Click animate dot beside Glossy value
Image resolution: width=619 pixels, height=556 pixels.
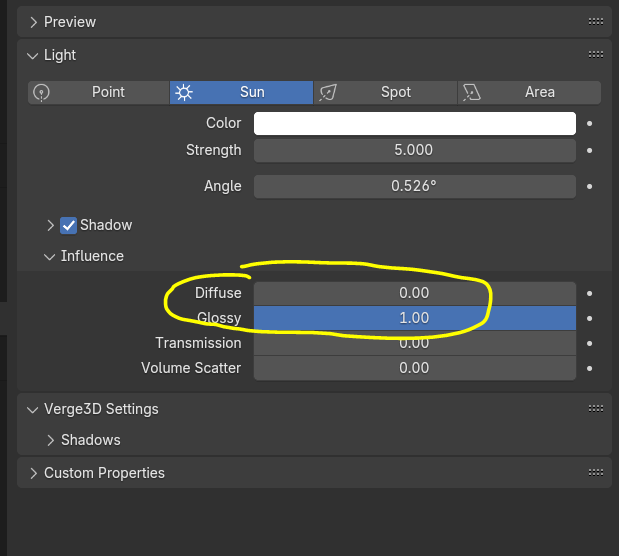pos(589,318)
